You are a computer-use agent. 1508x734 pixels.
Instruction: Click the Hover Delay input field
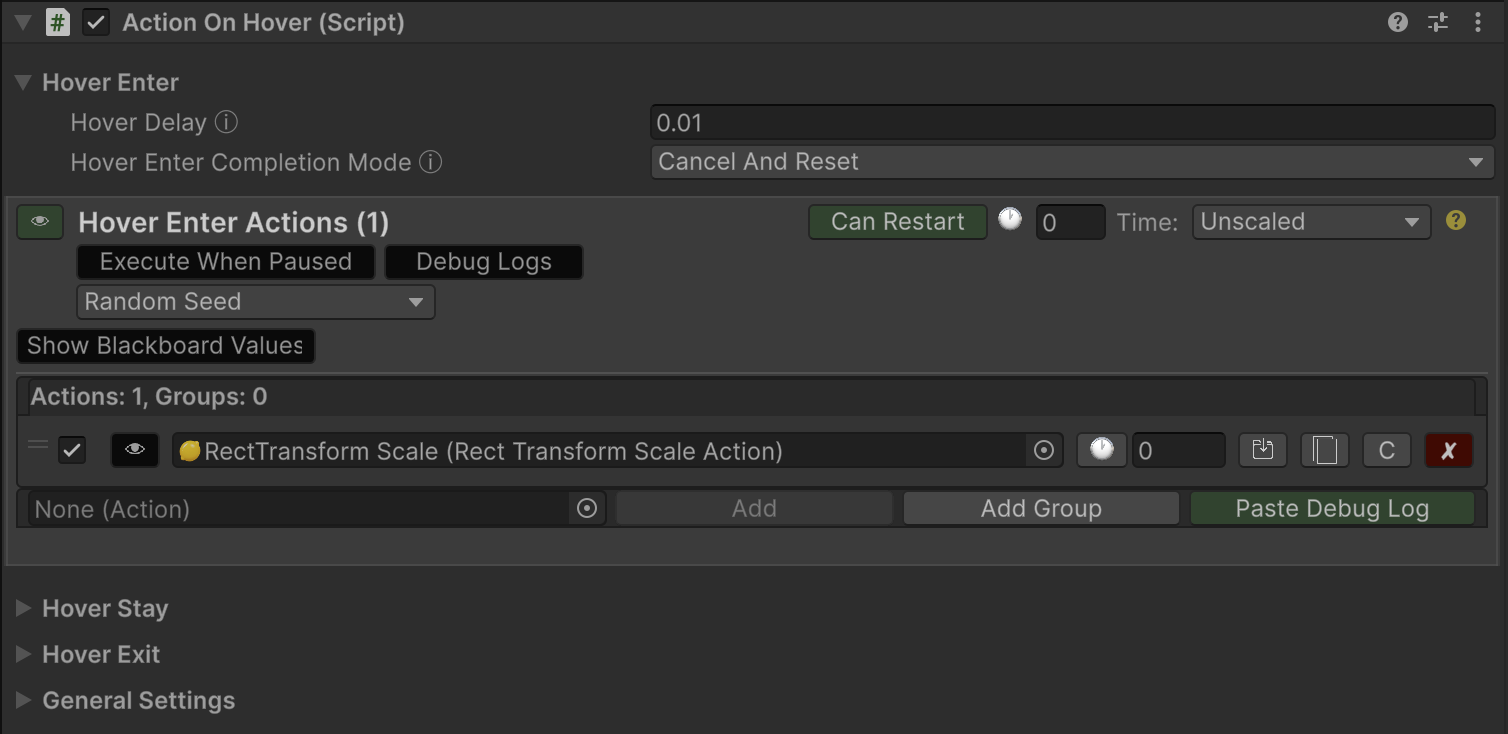pyautogui.click(x=1071, y=123)
